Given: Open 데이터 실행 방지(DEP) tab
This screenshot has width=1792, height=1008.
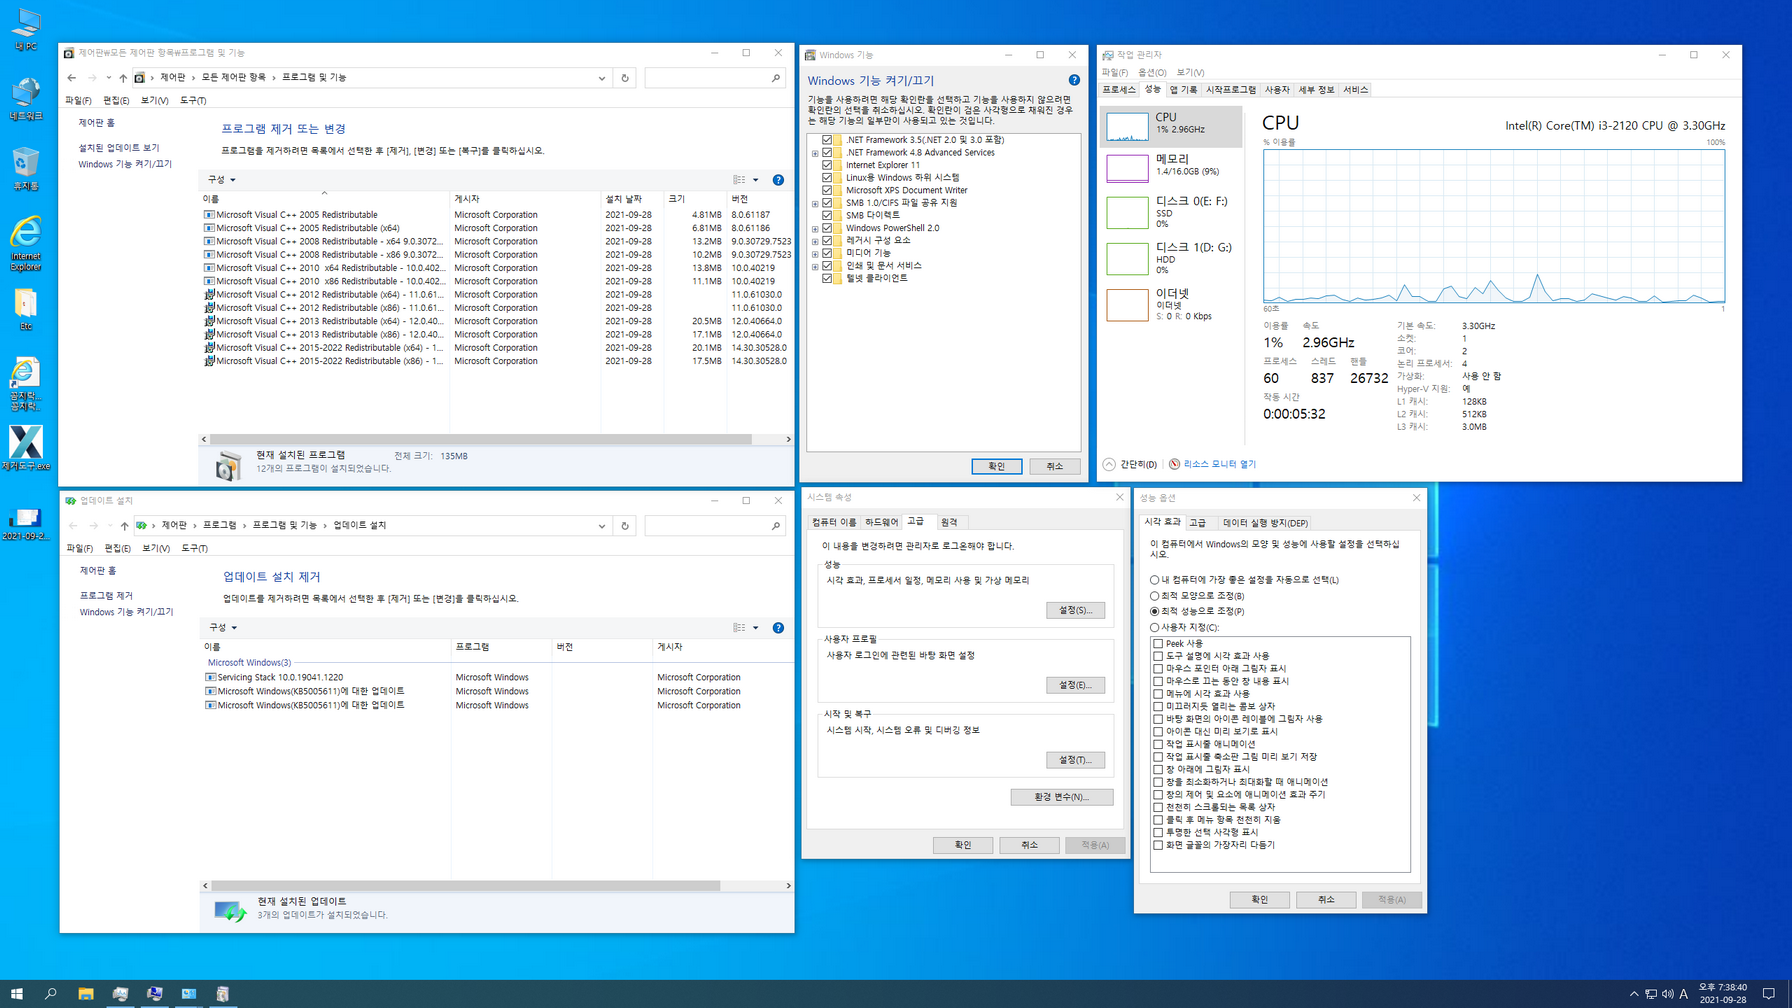Looking at the screenshot, I should [1265, 523].
